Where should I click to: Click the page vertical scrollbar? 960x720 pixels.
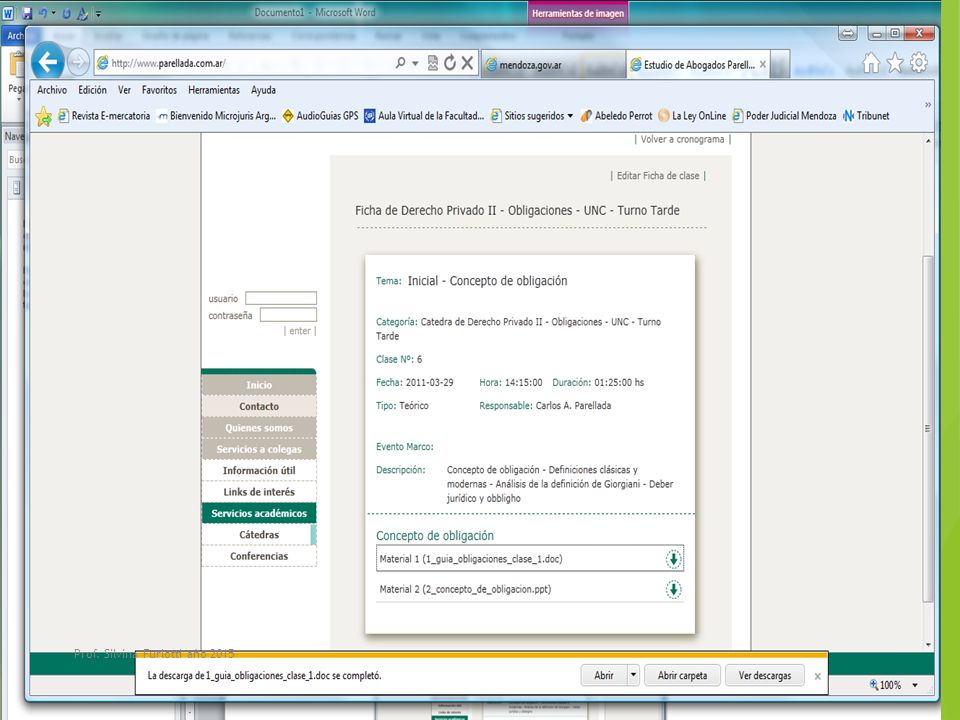coord(928,429)
